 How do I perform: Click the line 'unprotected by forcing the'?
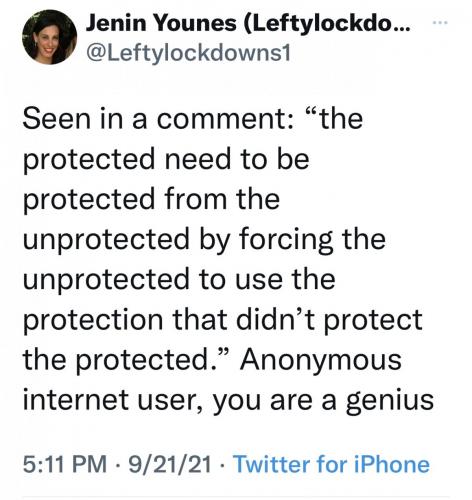[x=204, y=241]
